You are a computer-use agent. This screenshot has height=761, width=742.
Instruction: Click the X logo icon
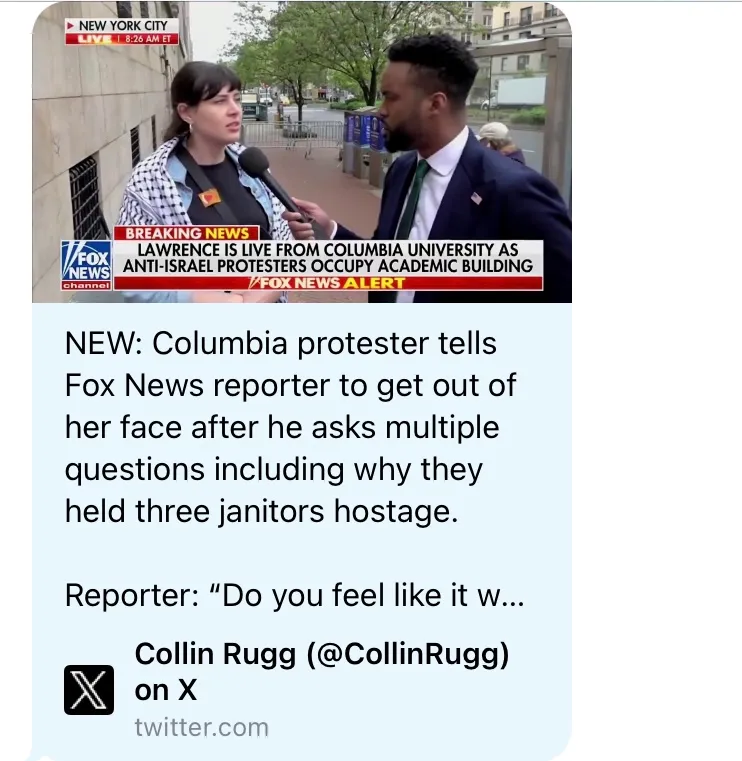(x=89, y=690)
